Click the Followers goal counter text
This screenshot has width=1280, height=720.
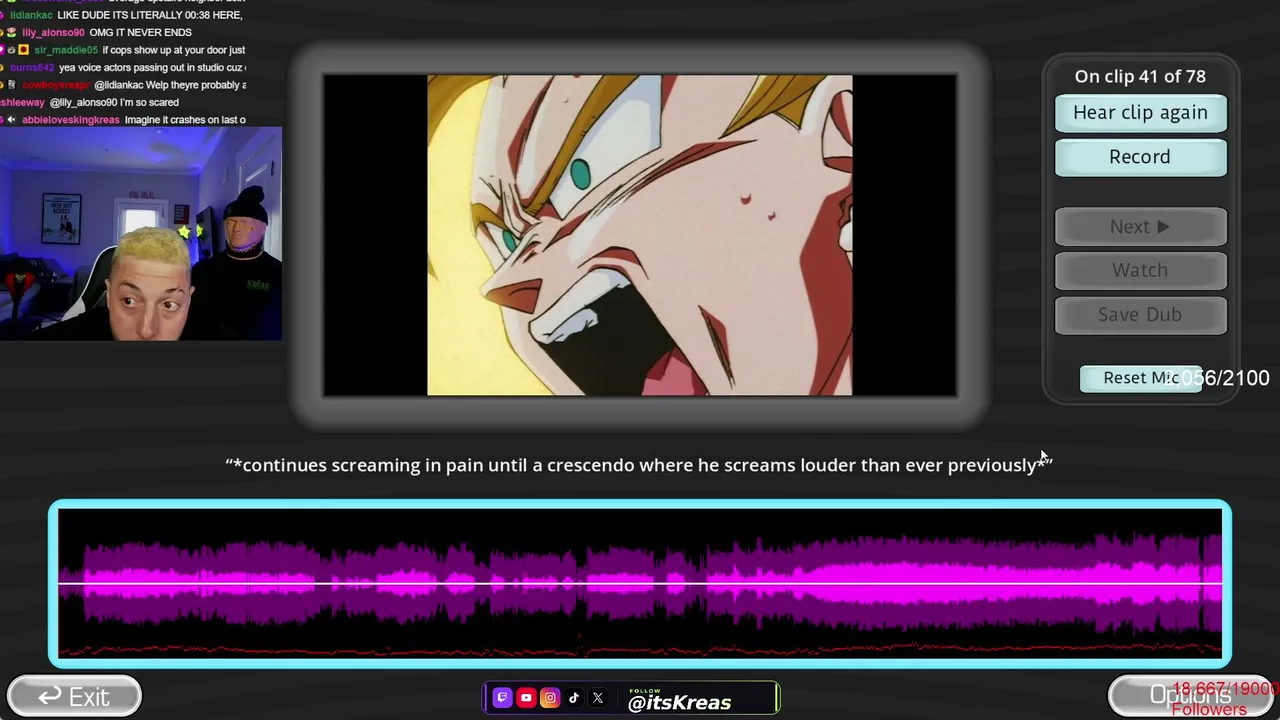coord(1224,699)
